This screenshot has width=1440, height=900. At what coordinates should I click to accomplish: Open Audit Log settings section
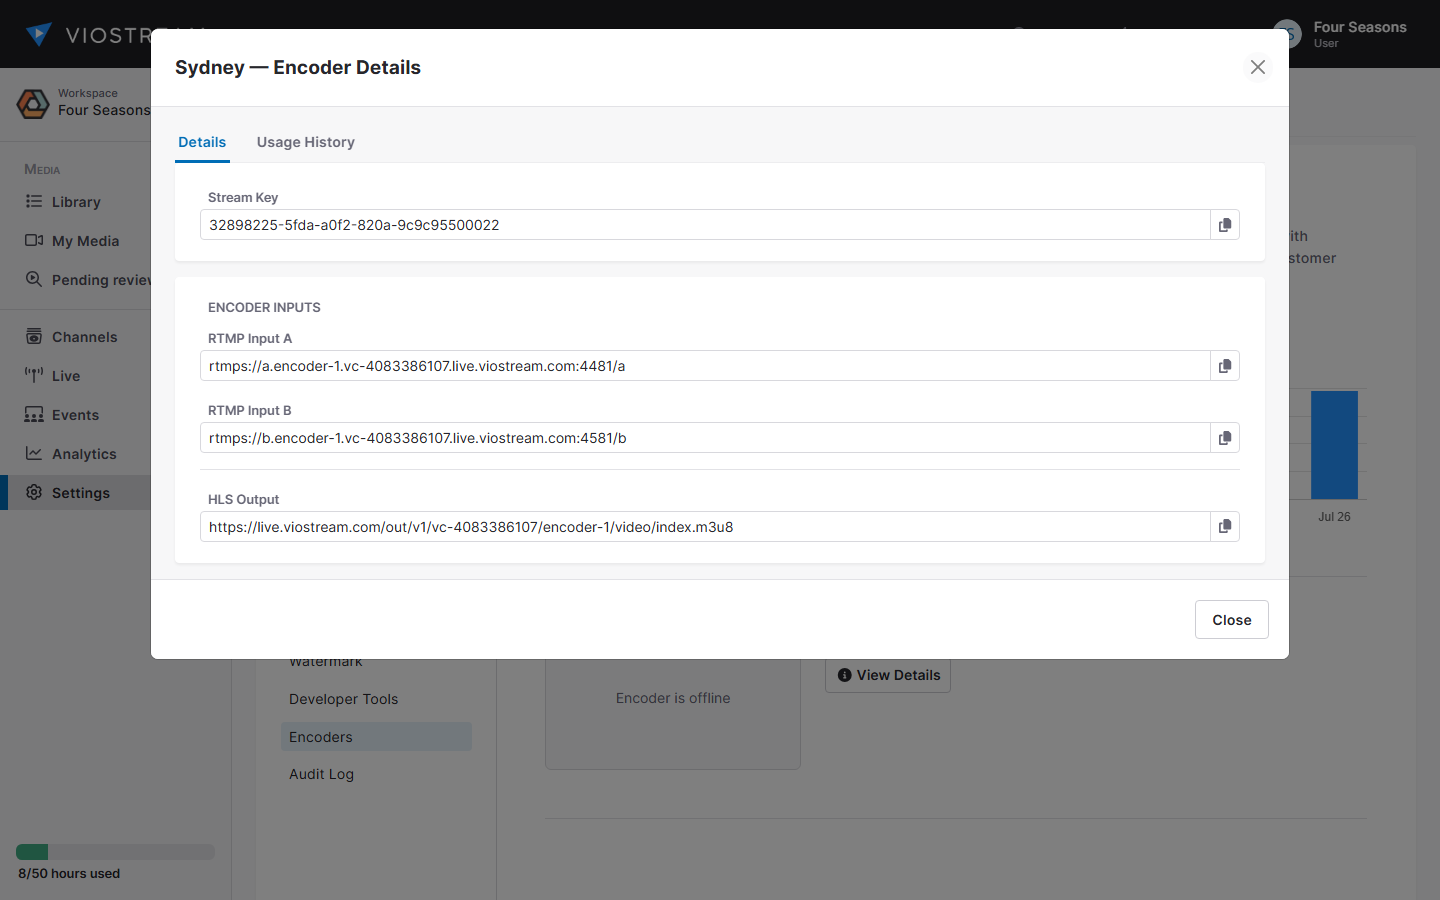click(x=322, y=774)
